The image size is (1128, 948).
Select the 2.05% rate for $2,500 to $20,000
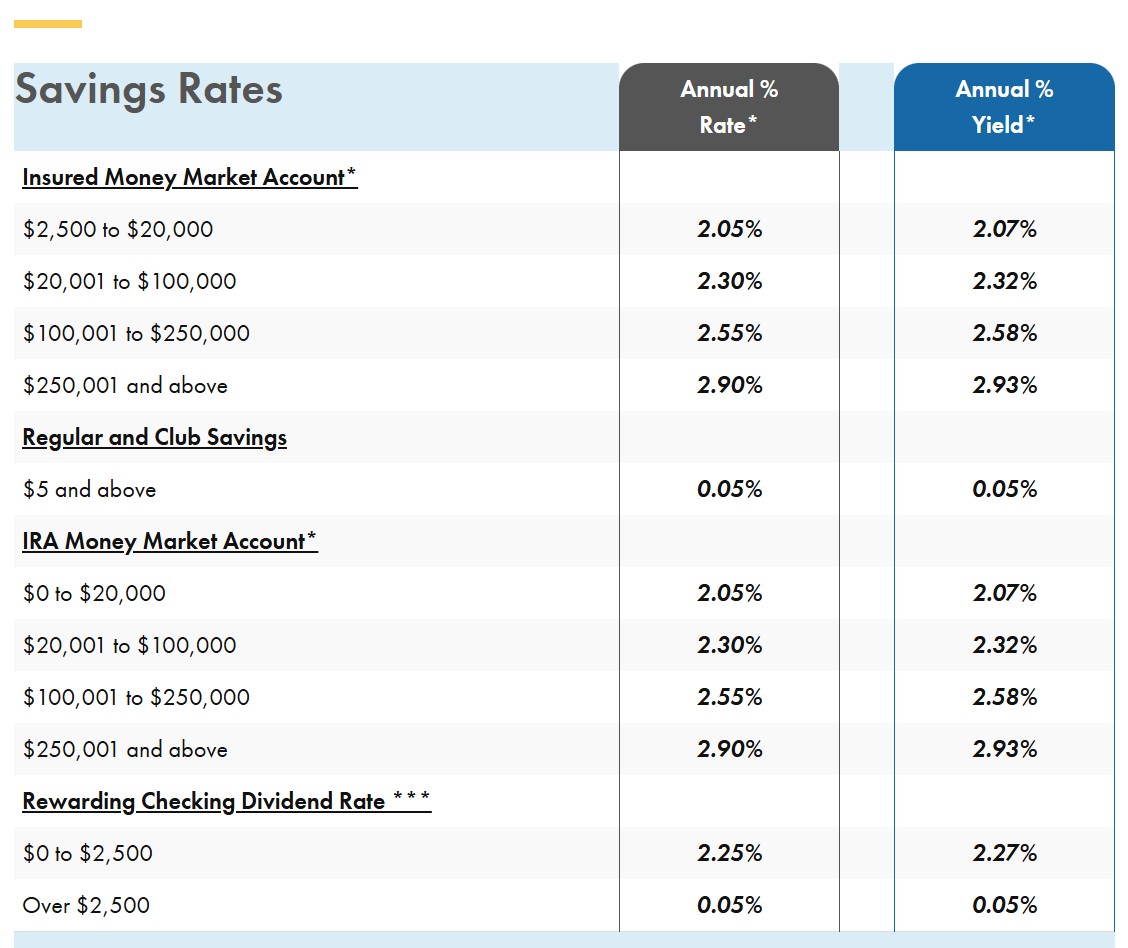click(x=729, y=229)
